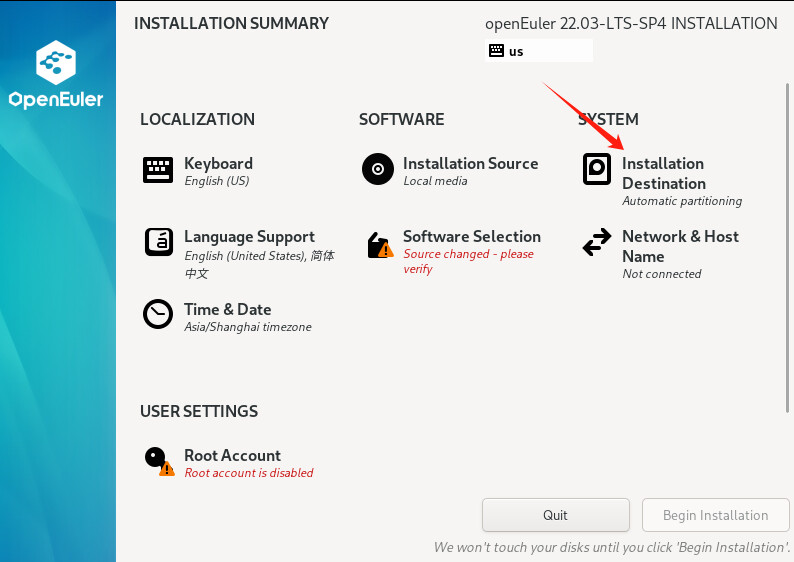
Task: Select the Asia/Shanghai timezone entry
Action: pos(248,327)
